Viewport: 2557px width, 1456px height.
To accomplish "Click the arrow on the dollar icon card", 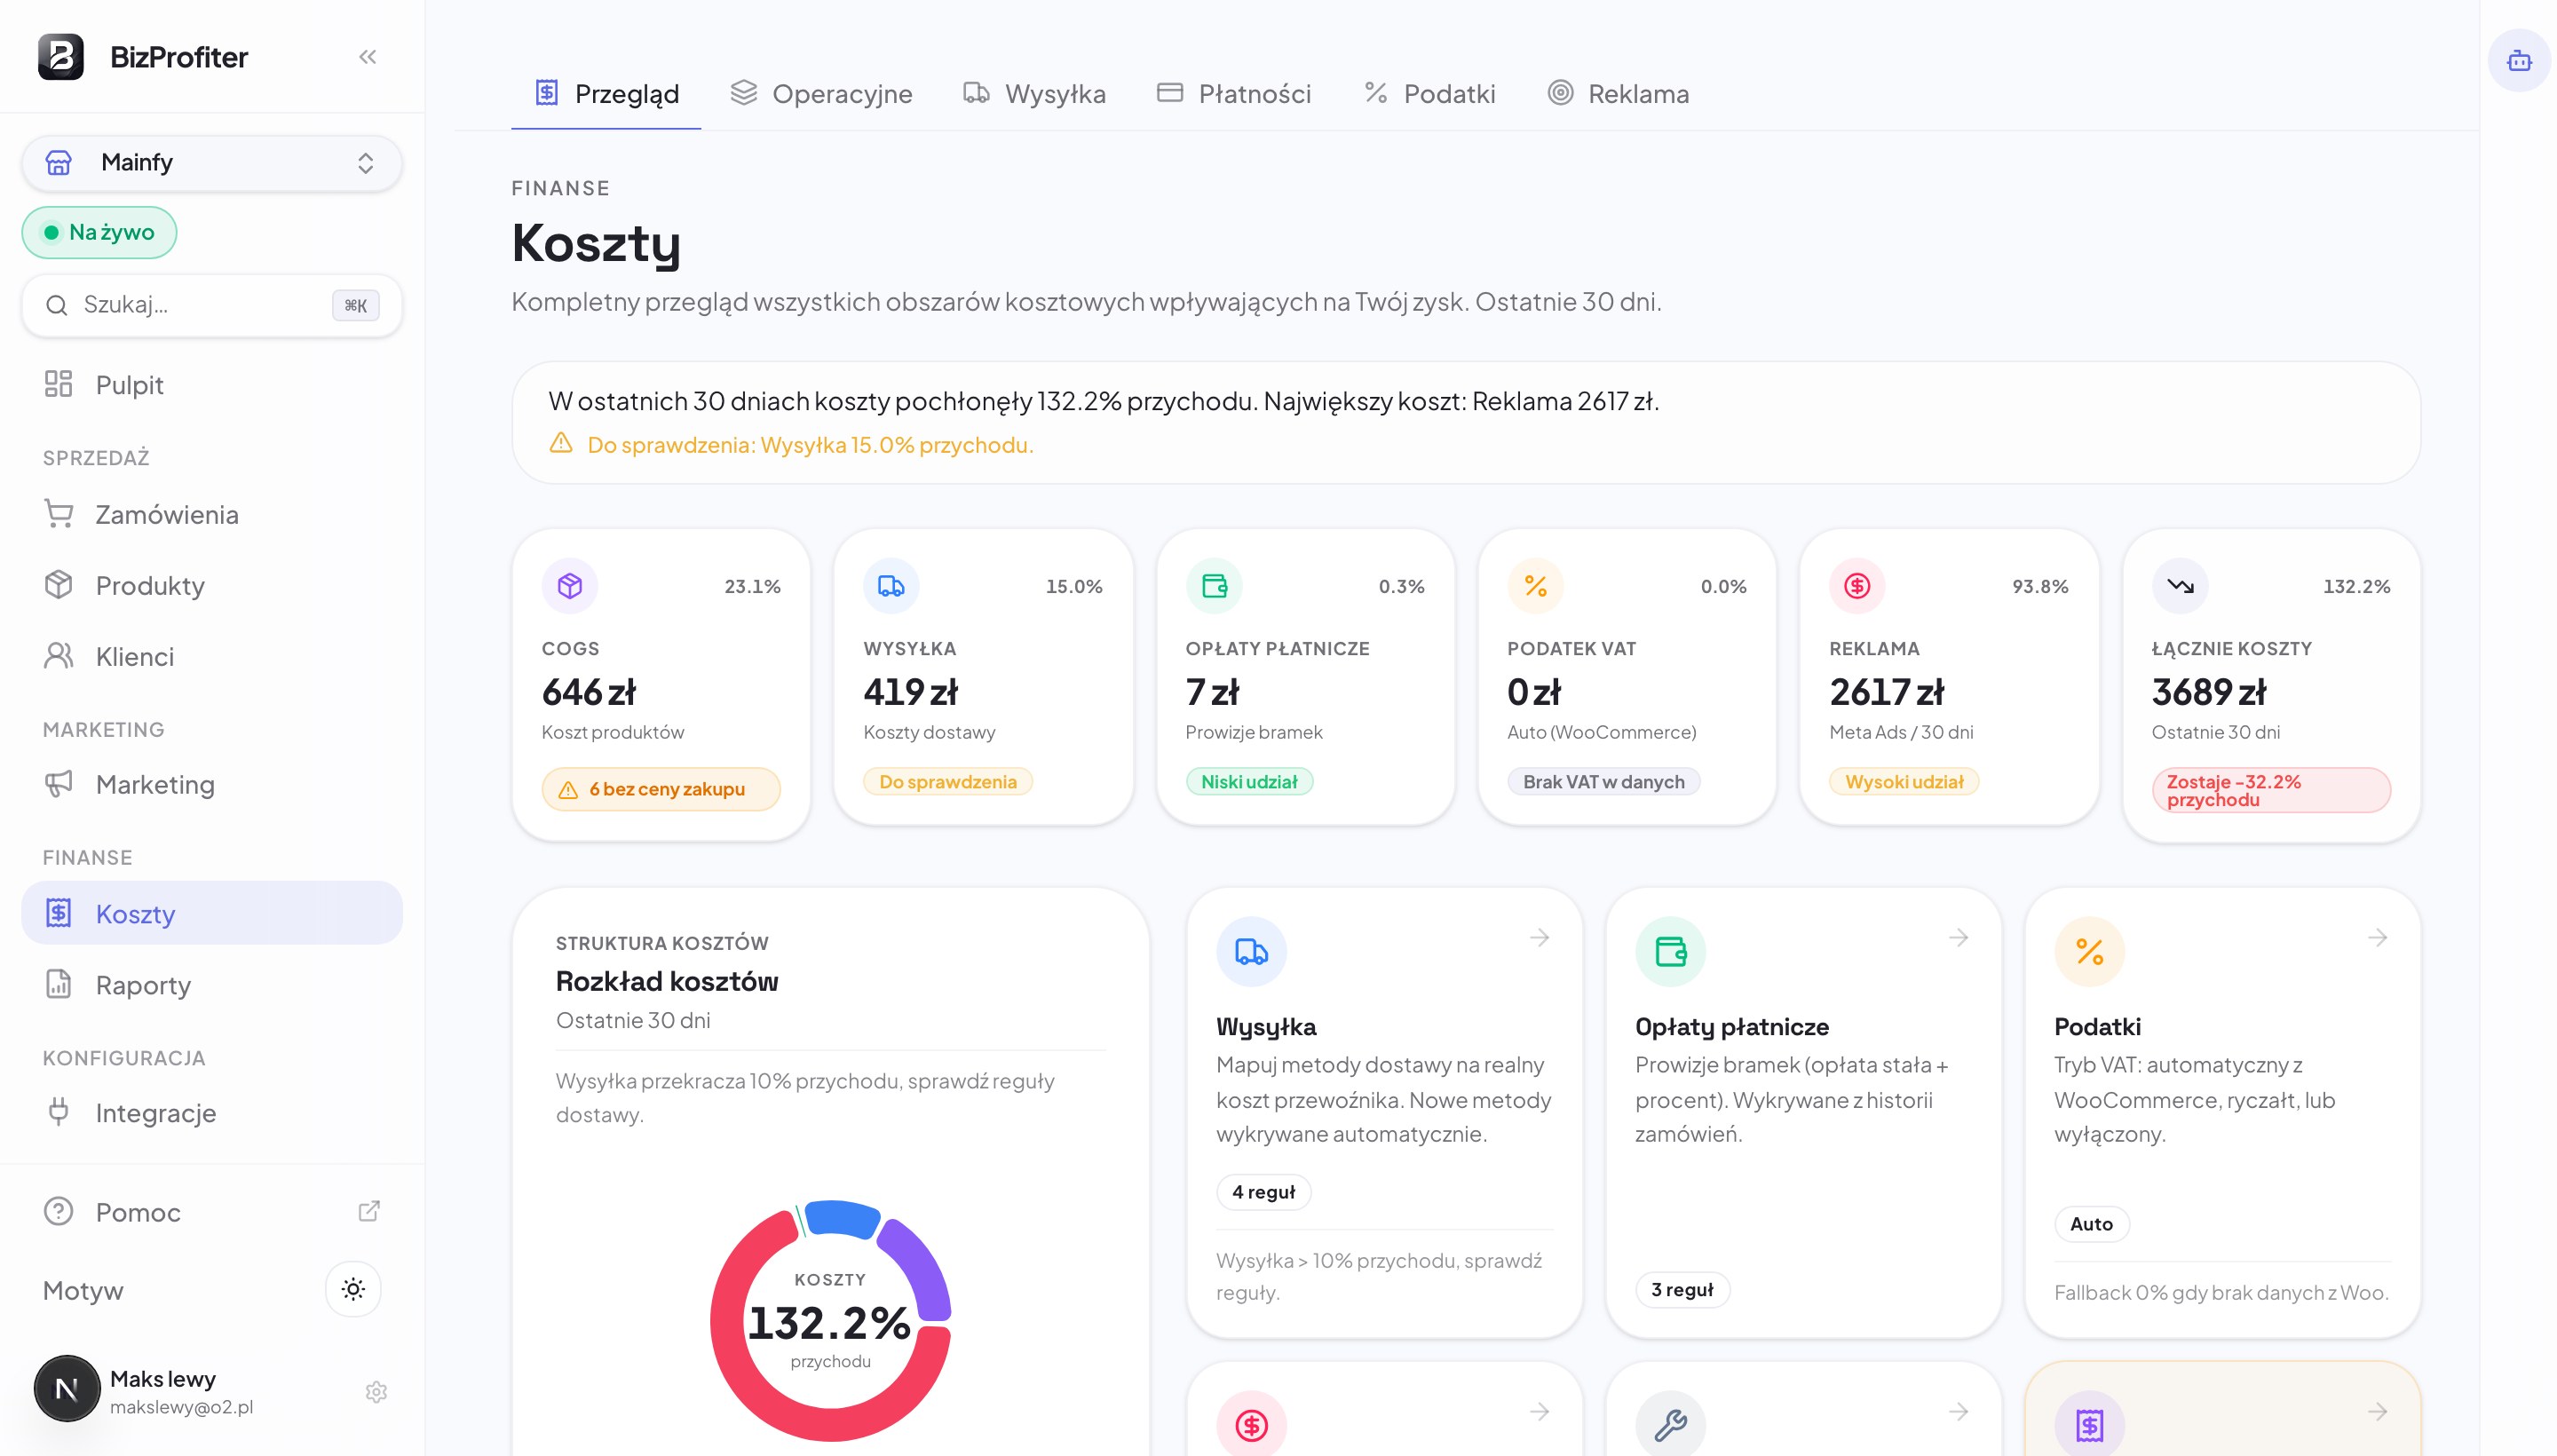I will point(1540,1412).
